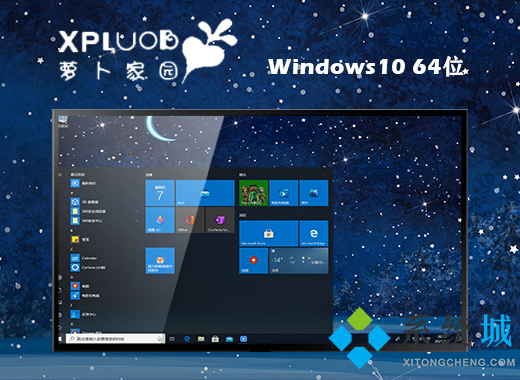Select the desktop icon in the top-left corner
520x380 pixels.
tap(63, 121)
